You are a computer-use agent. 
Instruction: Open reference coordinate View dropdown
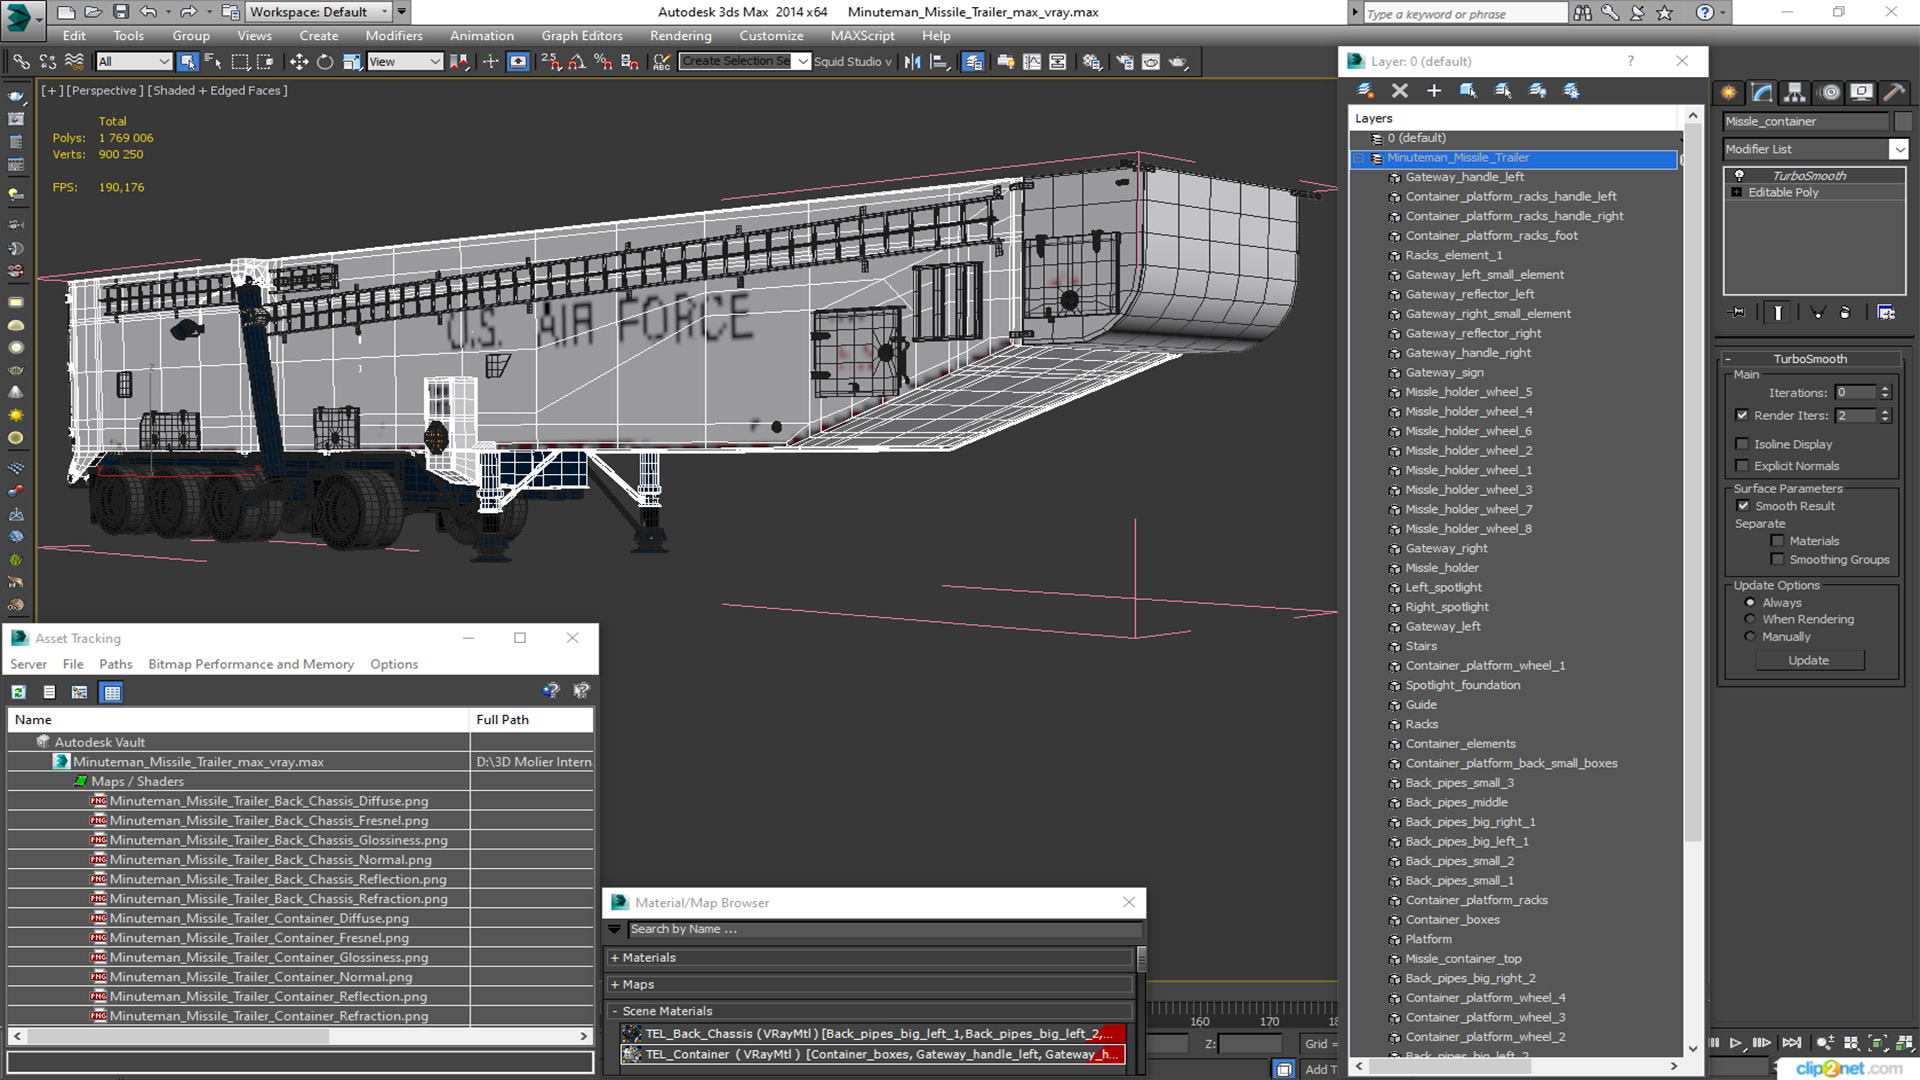[405, 62]
